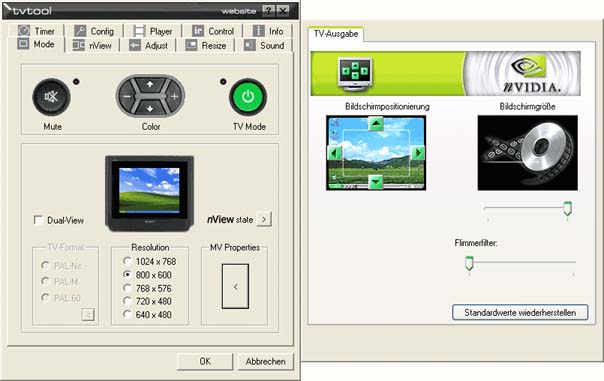Click the TV-Format arrow button

point(88,315)
